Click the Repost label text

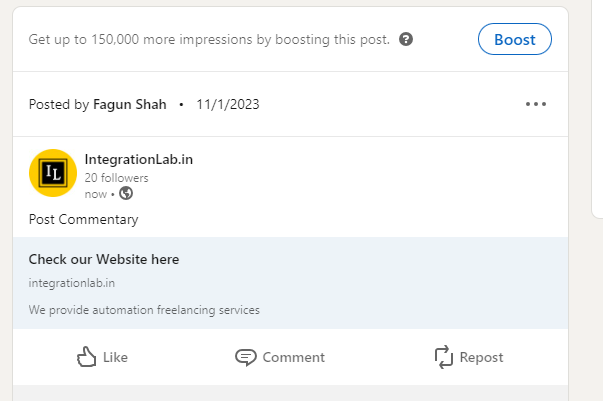pyautogui.click(x=481, y=357)
